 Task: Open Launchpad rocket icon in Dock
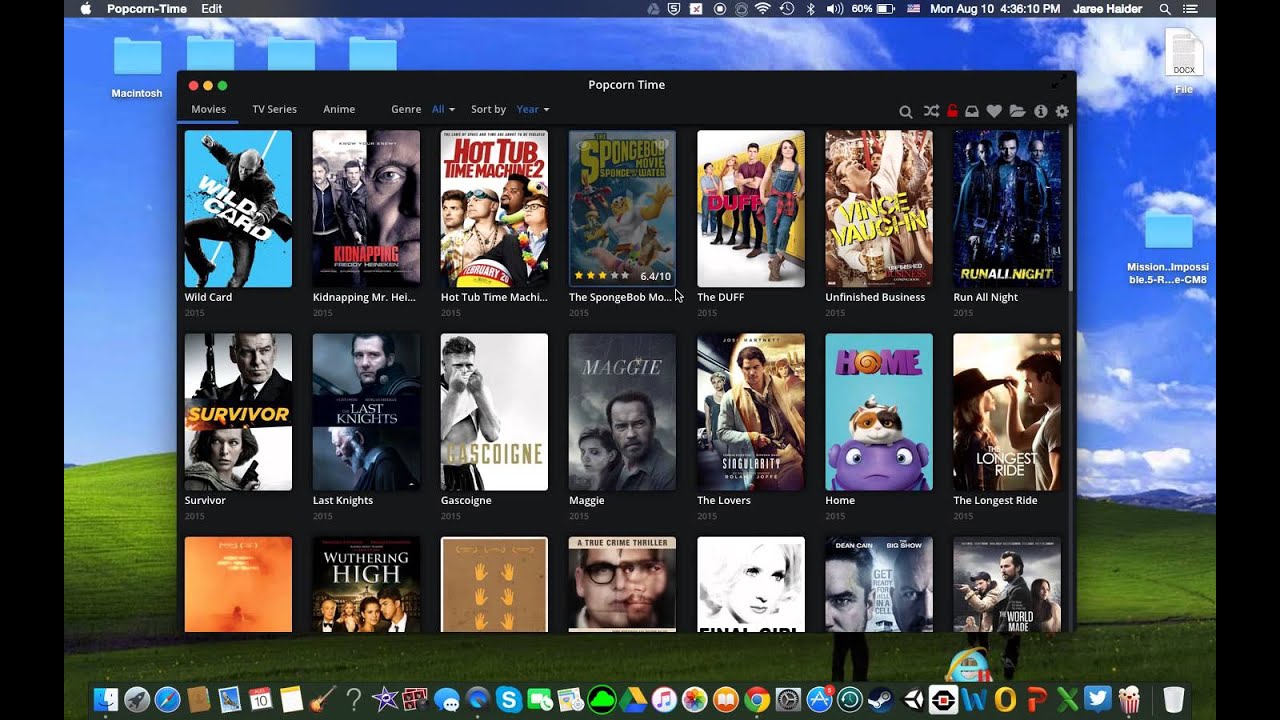pyautogui.click(x=136, y=700)
